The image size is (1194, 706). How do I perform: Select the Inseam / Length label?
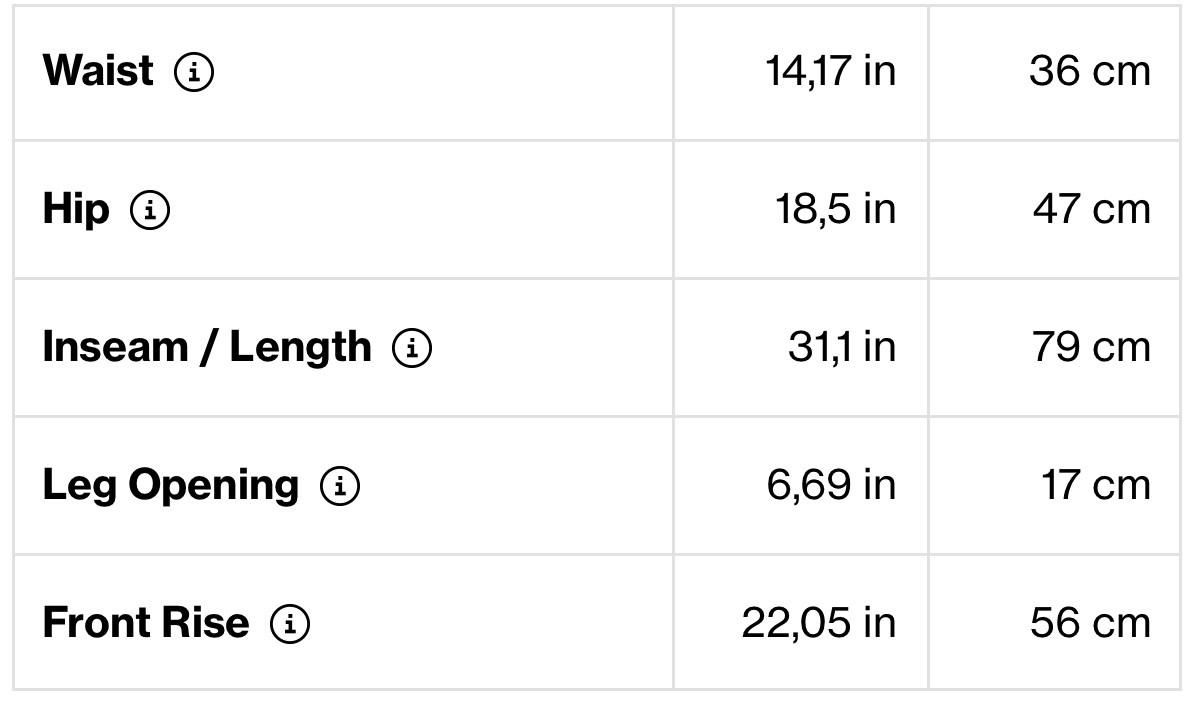click(207, 348)
